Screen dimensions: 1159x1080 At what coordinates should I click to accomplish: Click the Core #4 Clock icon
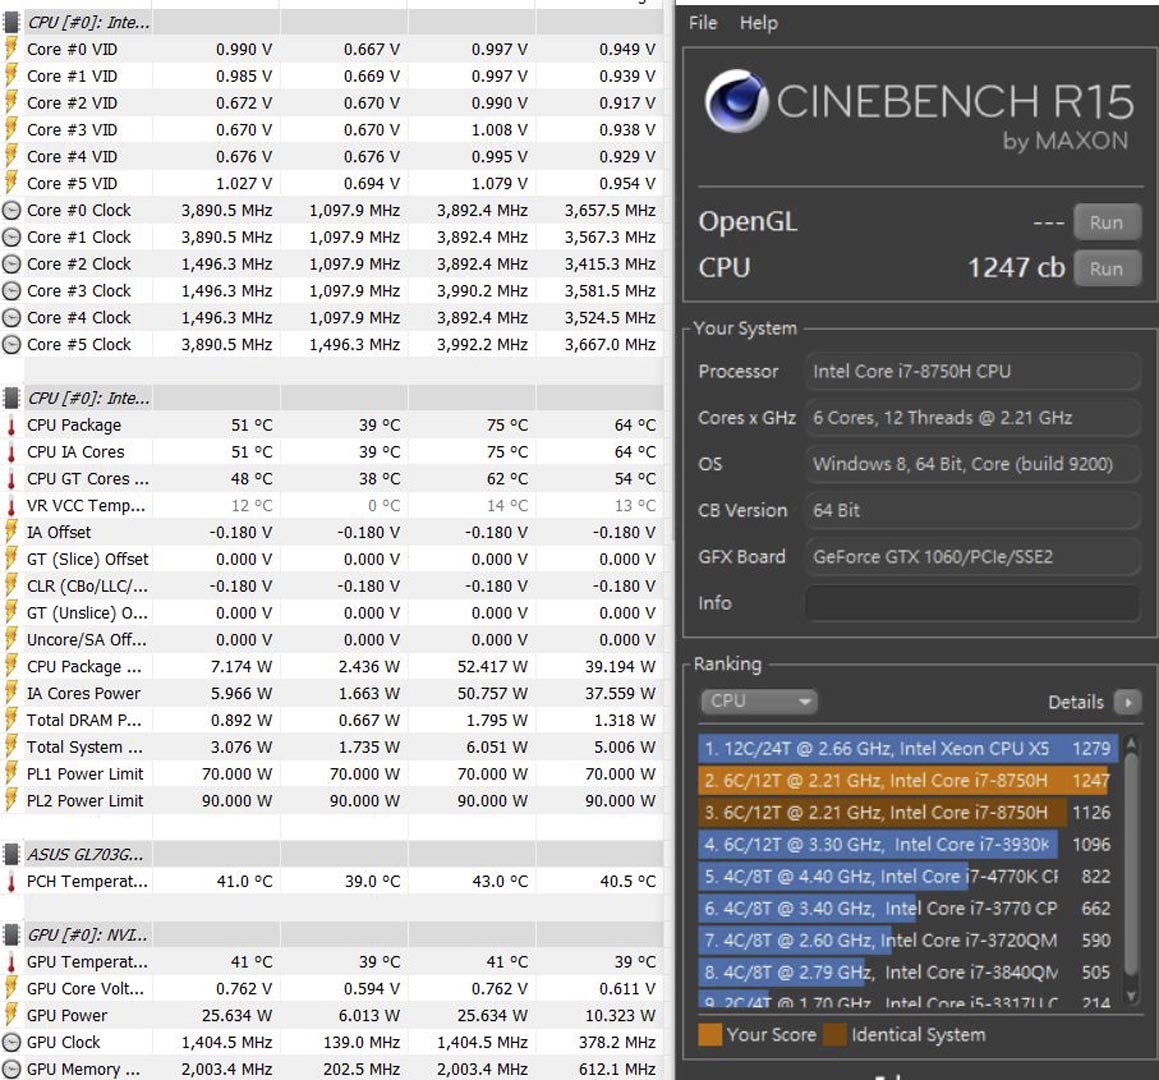[x=11, y=318]
